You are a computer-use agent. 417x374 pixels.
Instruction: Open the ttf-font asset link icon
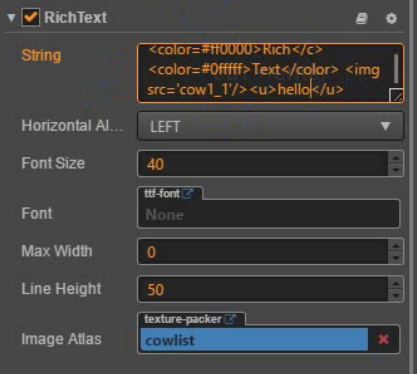coord(188,193)
